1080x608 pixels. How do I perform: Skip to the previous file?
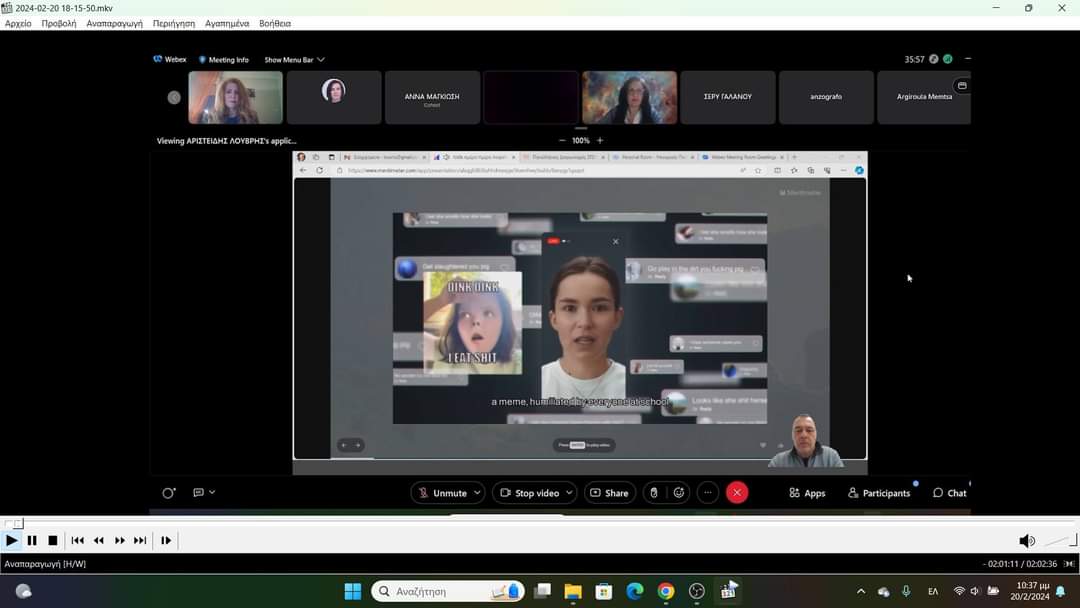click(77, 541)
